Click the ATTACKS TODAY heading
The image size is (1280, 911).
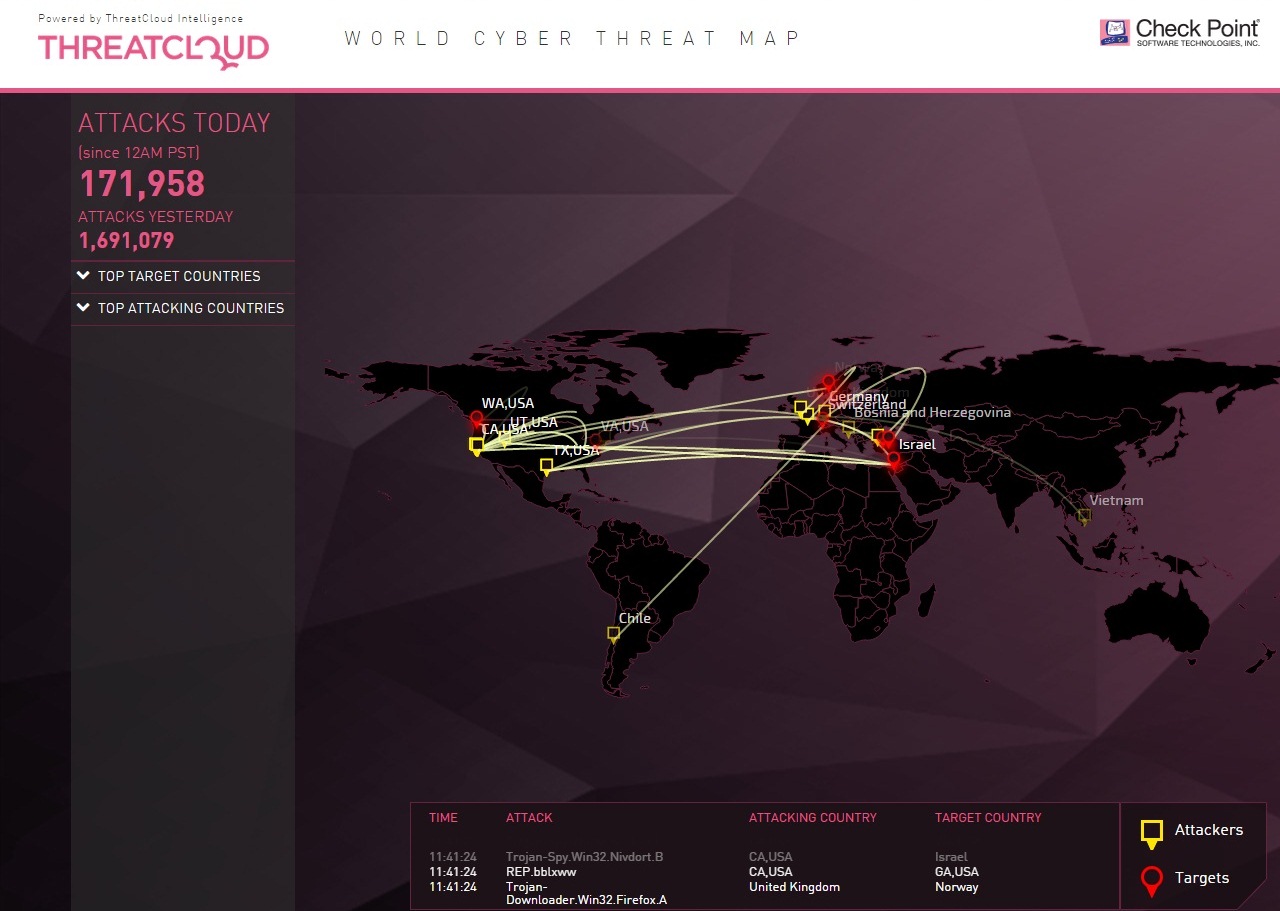pyautogui.click(x=175, y=123)
